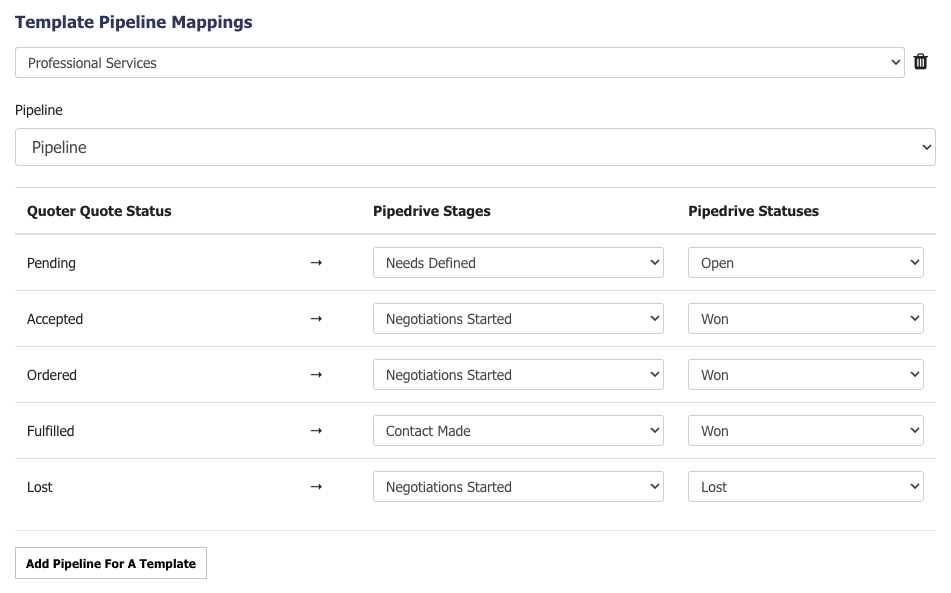Screen dimensions: 951x593
Task: Change Pipedrive status for Accepted row
Action: (x=805, y=318)
